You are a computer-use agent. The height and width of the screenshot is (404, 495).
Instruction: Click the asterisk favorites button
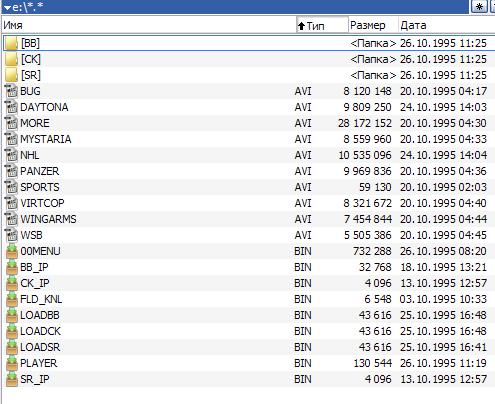click(x=479, y=7)
